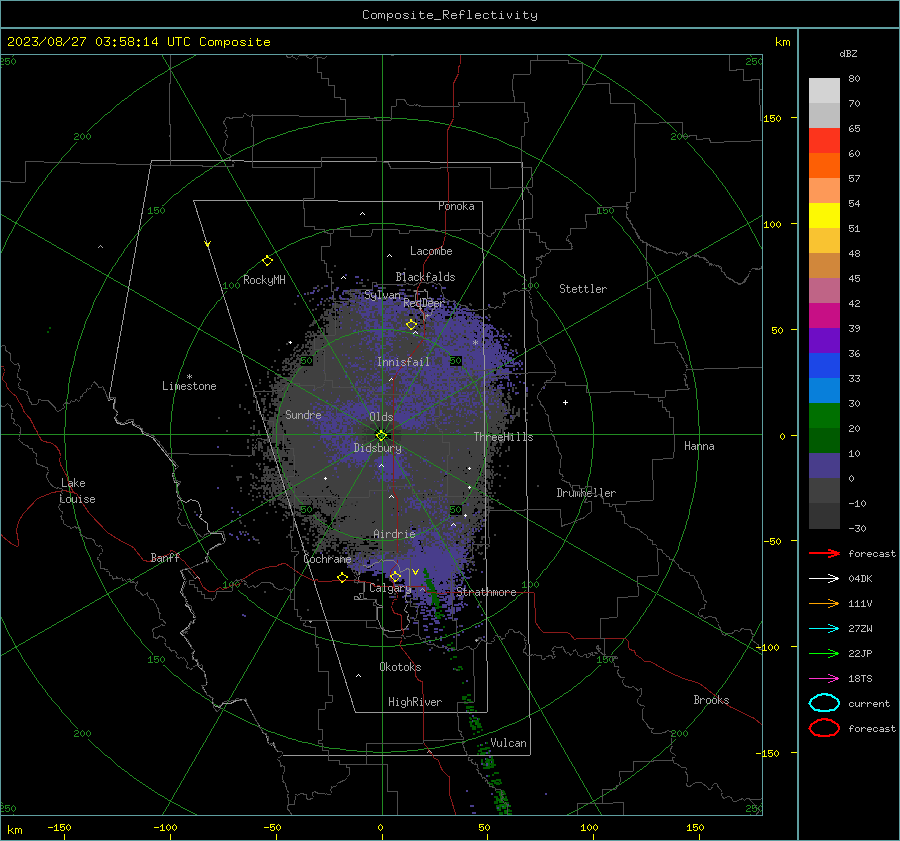Click the Lacombe town label
The width and height of the screenshot is (900, 841).
[431, 251]
